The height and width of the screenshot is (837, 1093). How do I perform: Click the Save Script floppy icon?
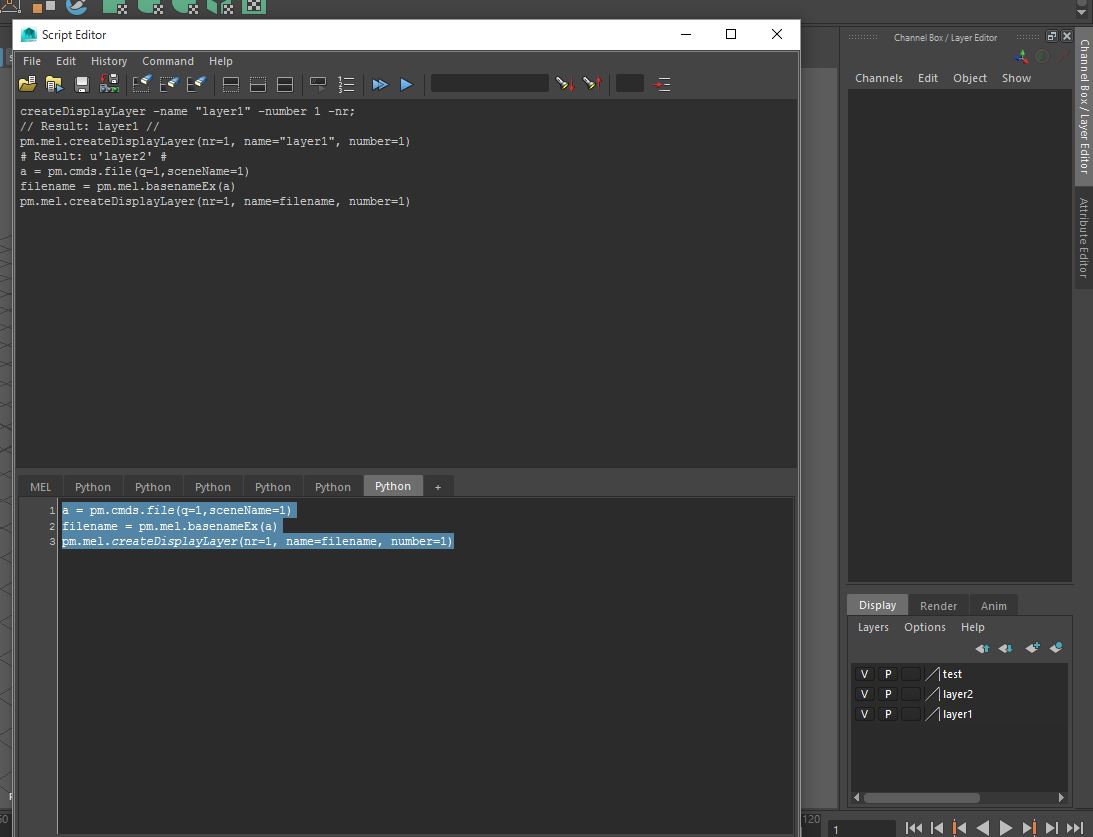[82, 84]
